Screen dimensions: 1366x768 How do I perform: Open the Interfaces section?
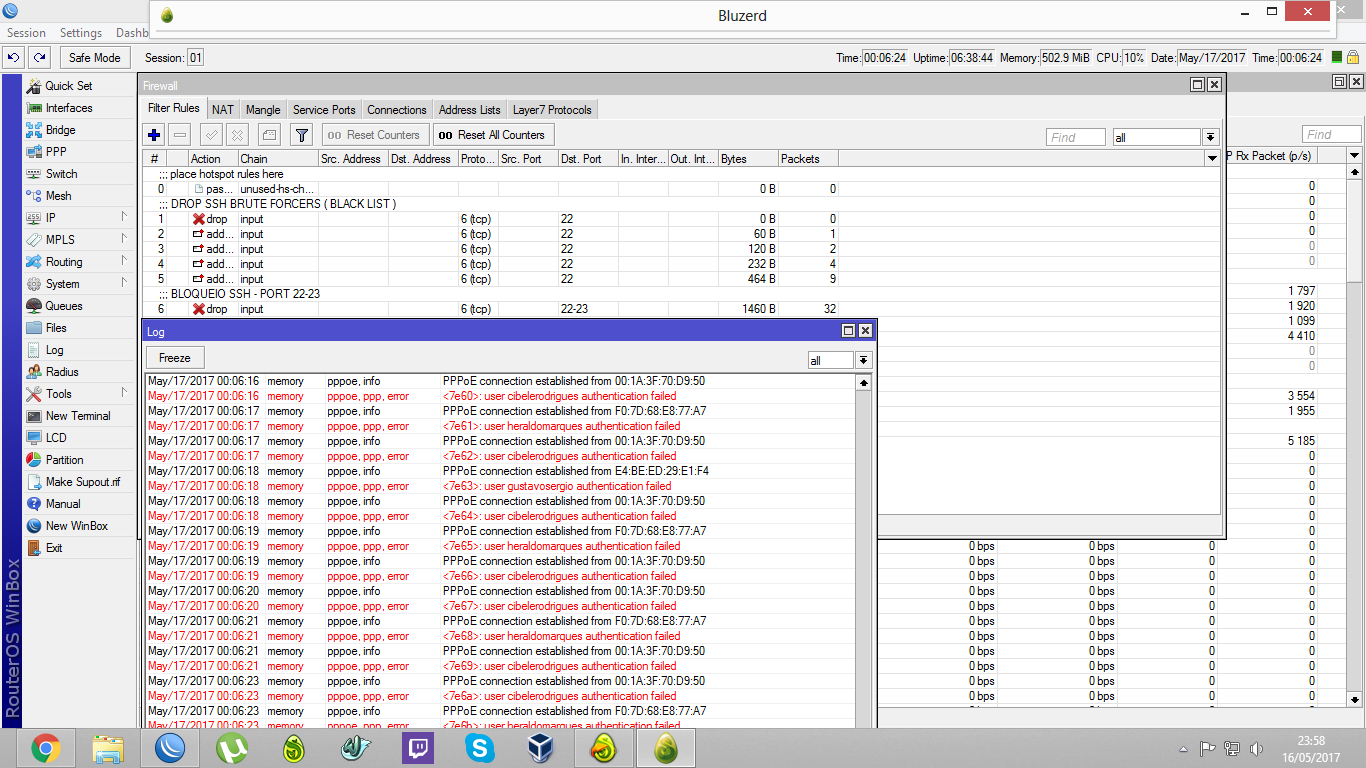coord(68,108)
